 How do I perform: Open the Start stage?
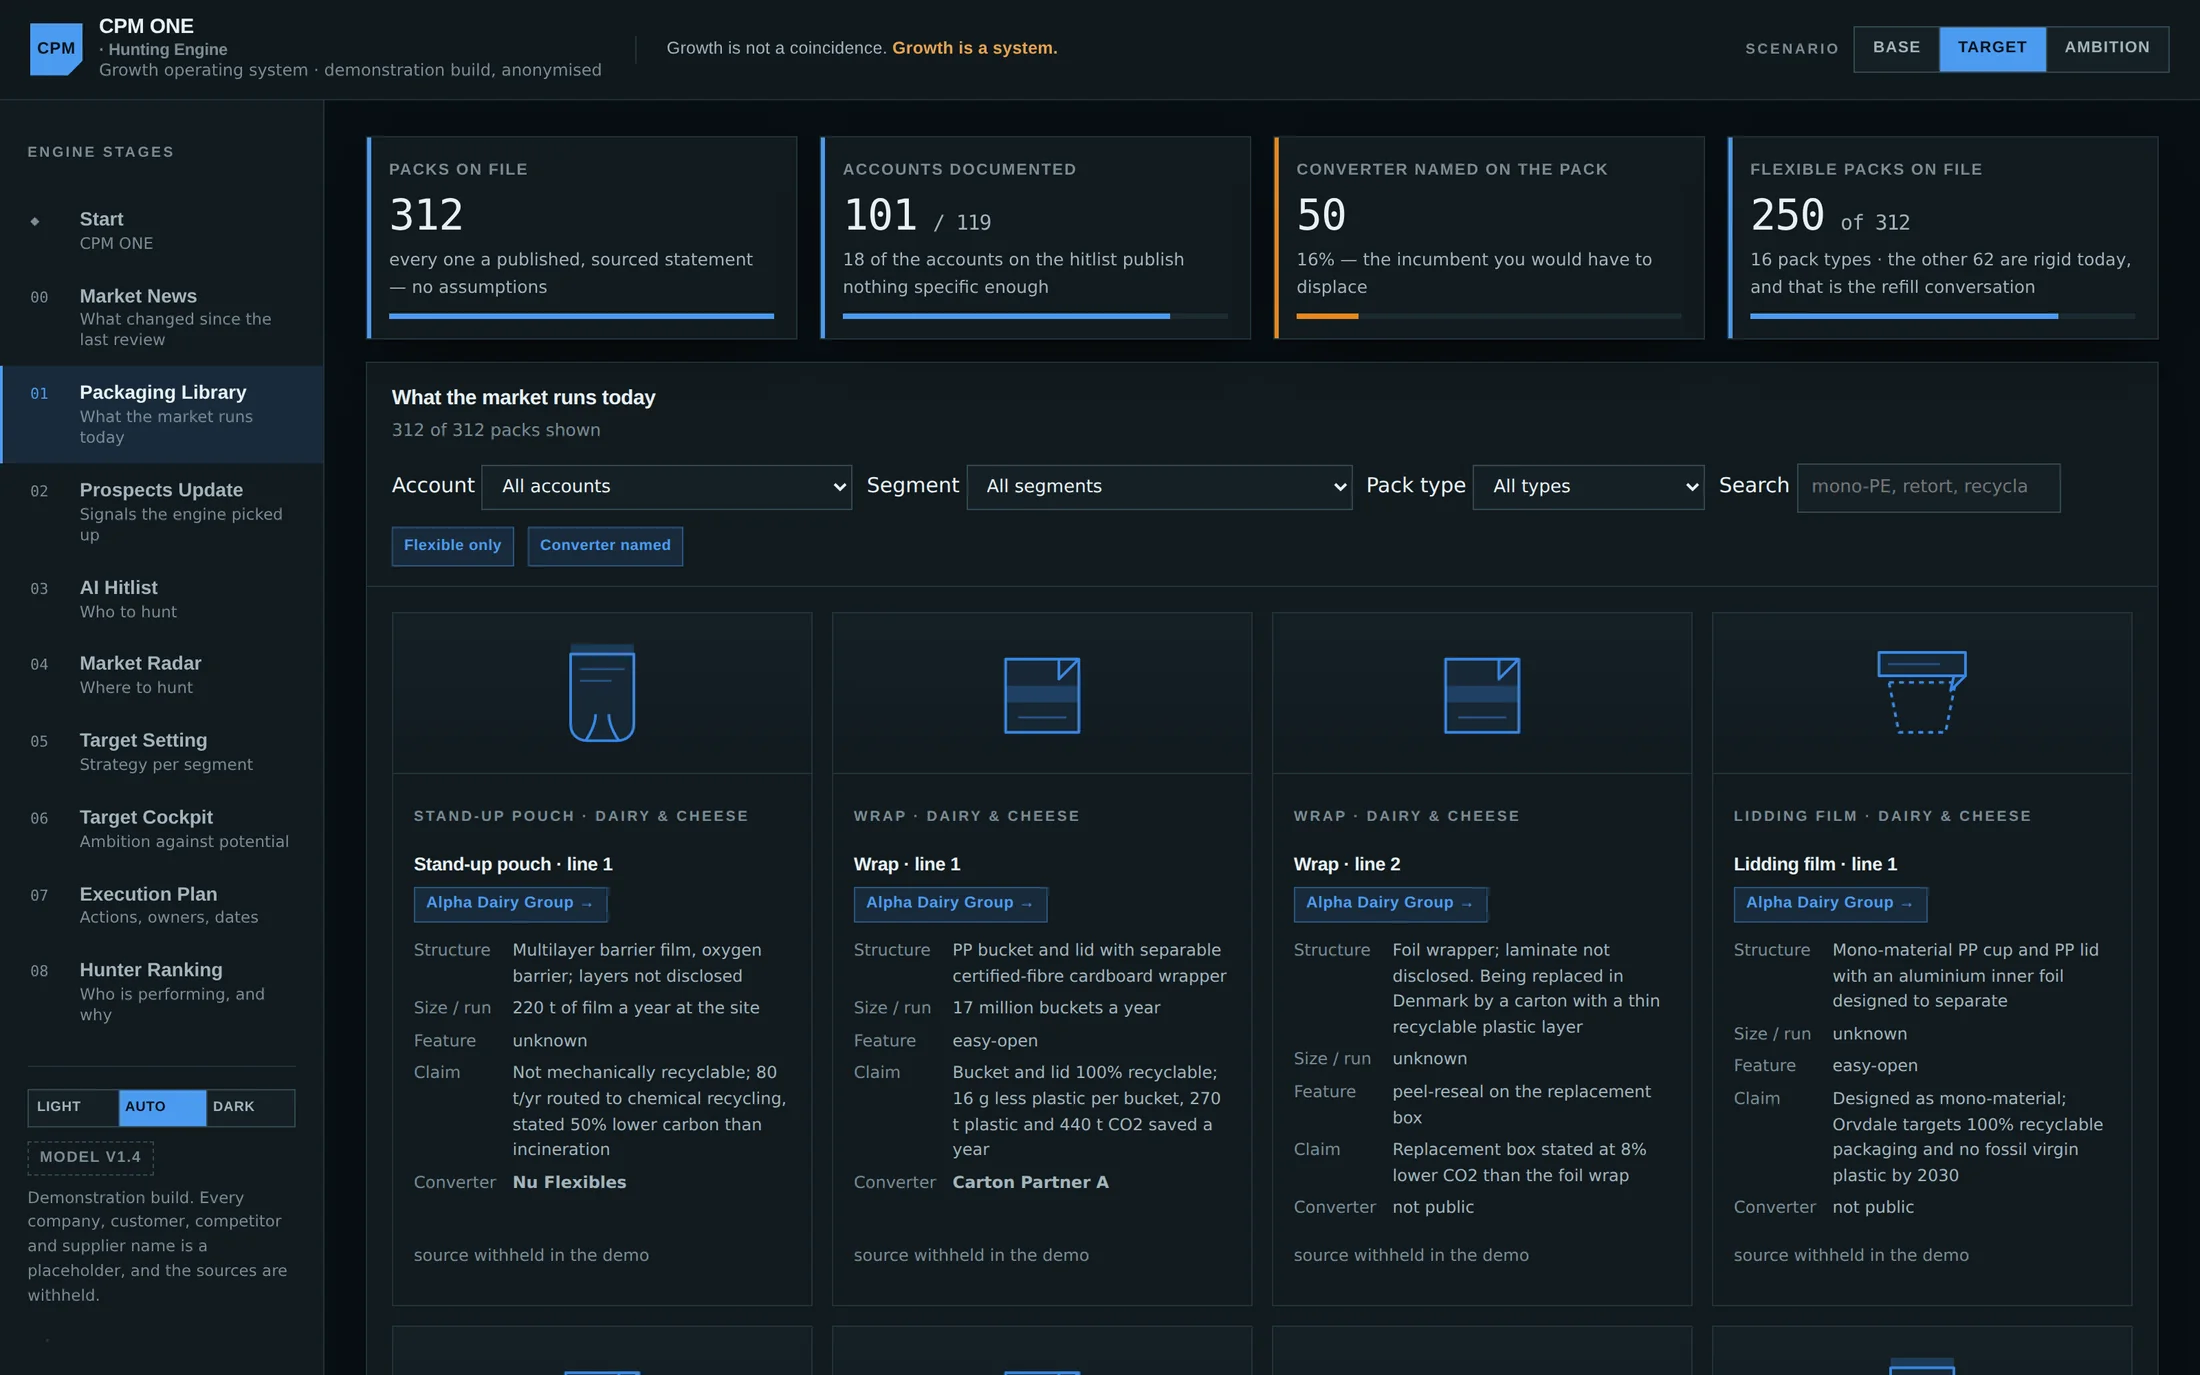point(162,230)
